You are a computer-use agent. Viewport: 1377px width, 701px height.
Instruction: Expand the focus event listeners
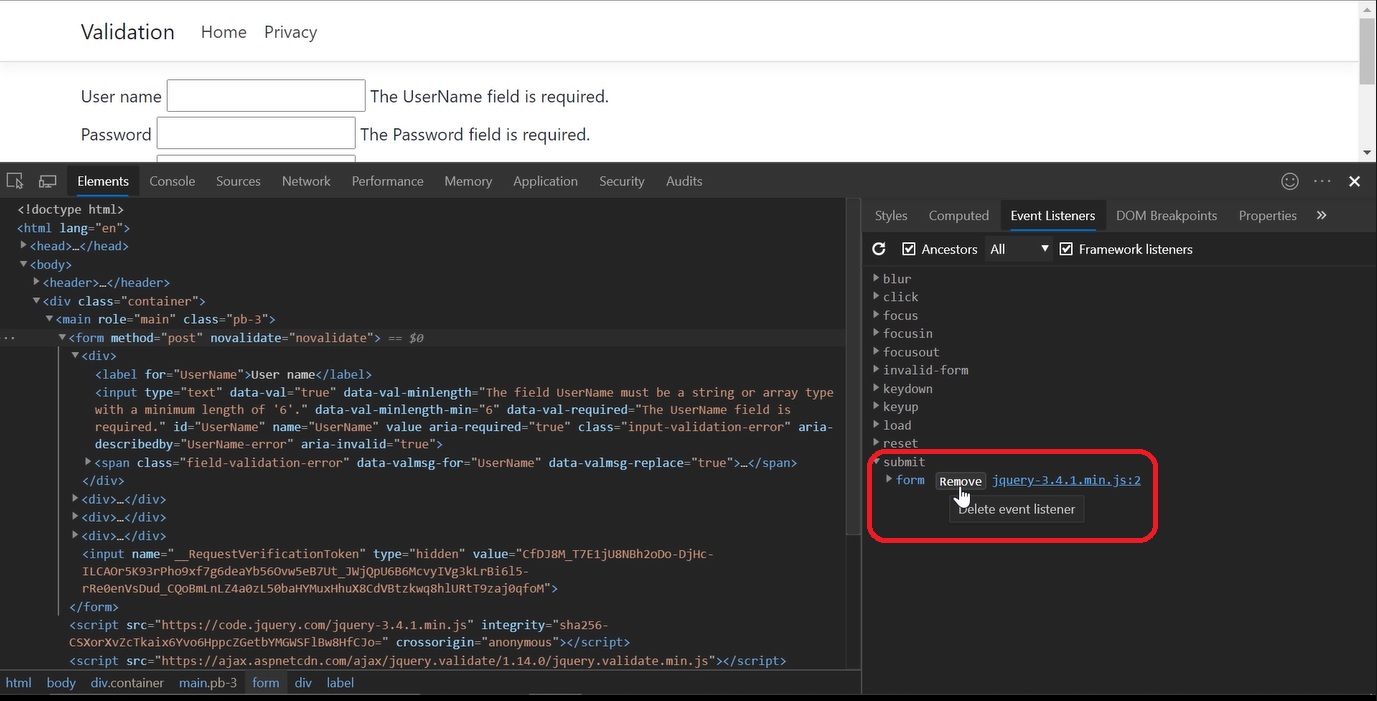pos(877,315)
